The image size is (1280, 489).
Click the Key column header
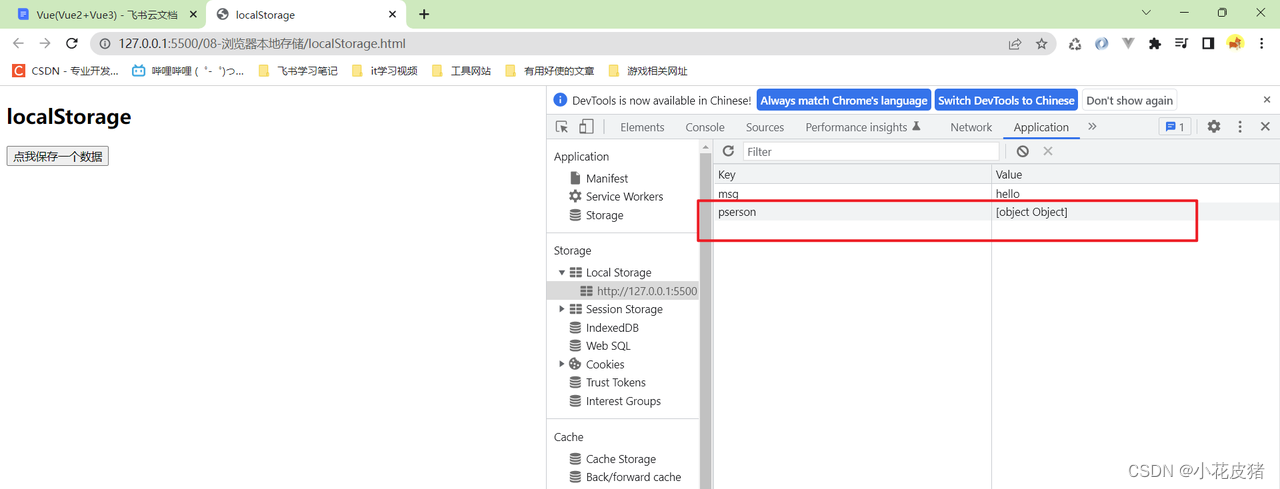(852, 174)
